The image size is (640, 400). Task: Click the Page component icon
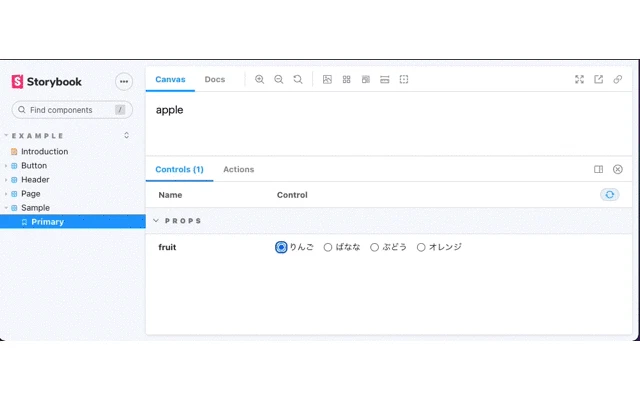click(14, 194)
